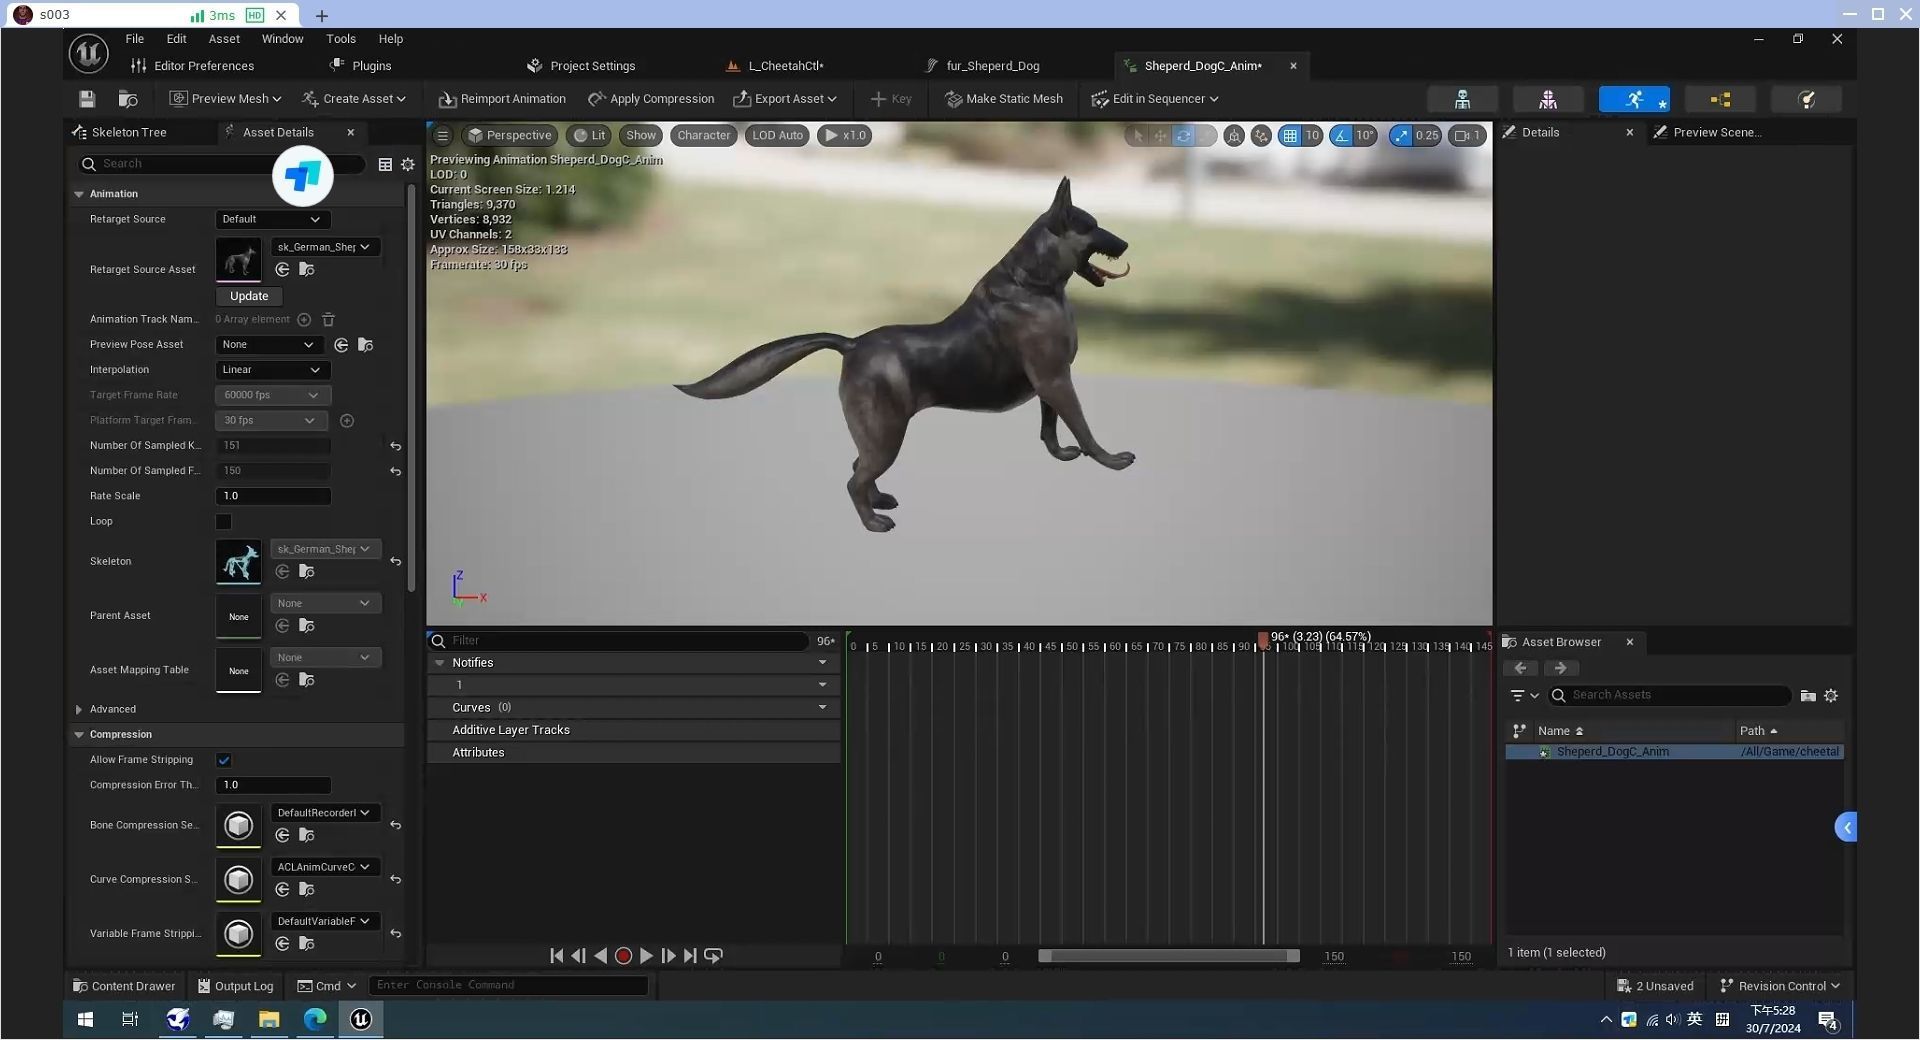Click the timeline scrubber playhead at frame 96

pos(1263,640)
